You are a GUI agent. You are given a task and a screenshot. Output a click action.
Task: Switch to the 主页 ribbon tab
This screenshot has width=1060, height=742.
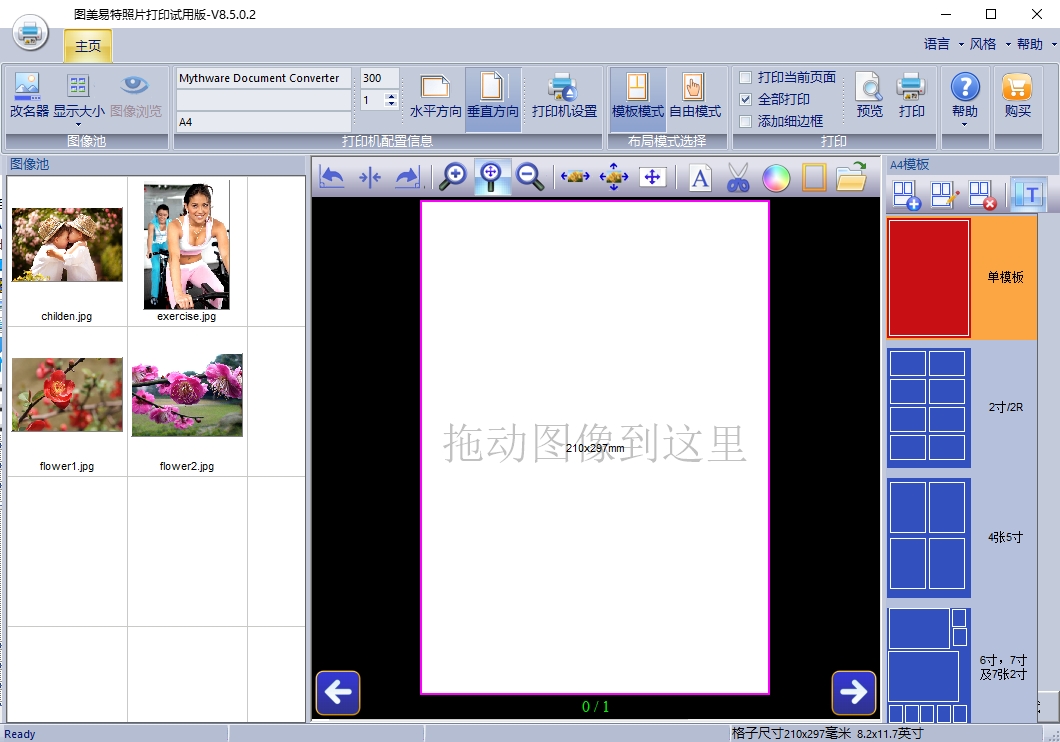coord(88,46)
